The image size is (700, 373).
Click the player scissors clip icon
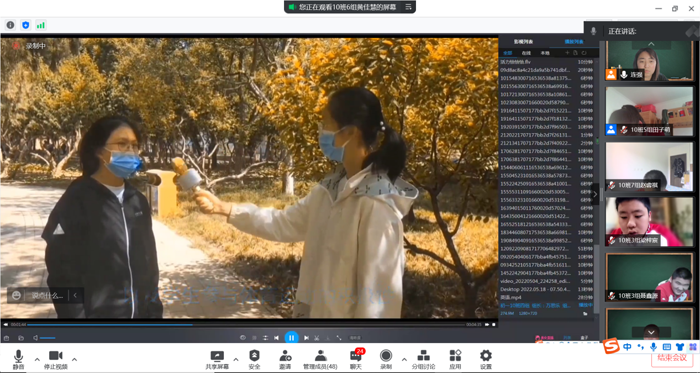click(x=317, y=338)
